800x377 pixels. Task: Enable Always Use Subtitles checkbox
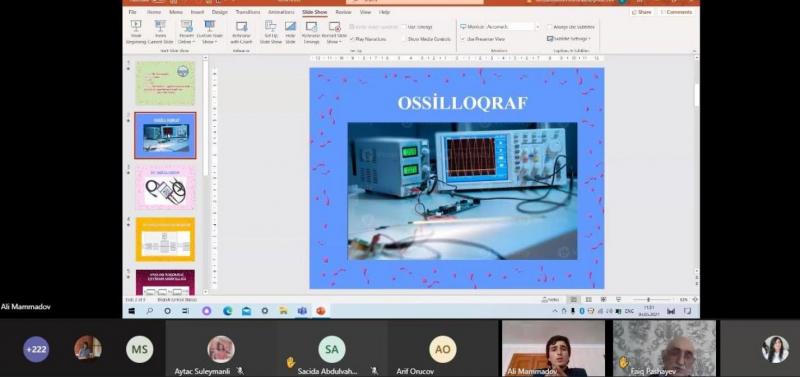[549, 27]
